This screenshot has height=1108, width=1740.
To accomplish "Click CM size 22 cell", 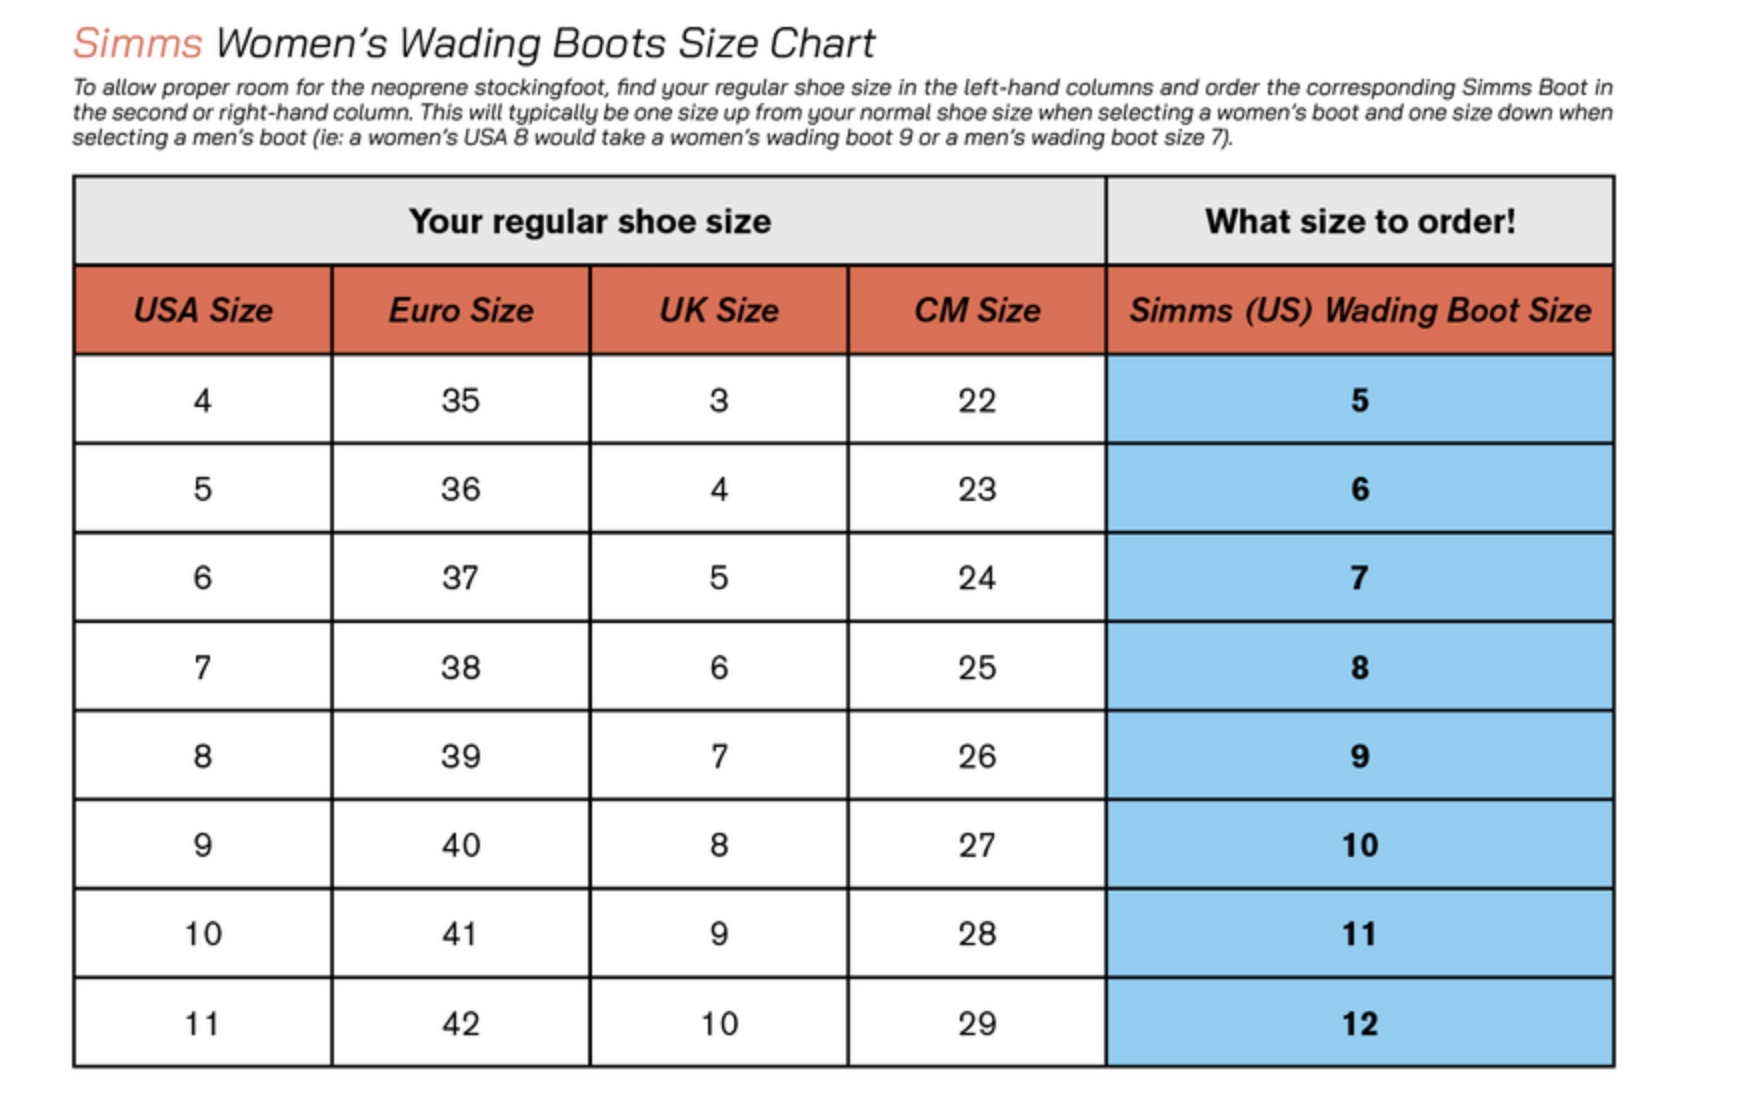I will (x=977, y=400).
